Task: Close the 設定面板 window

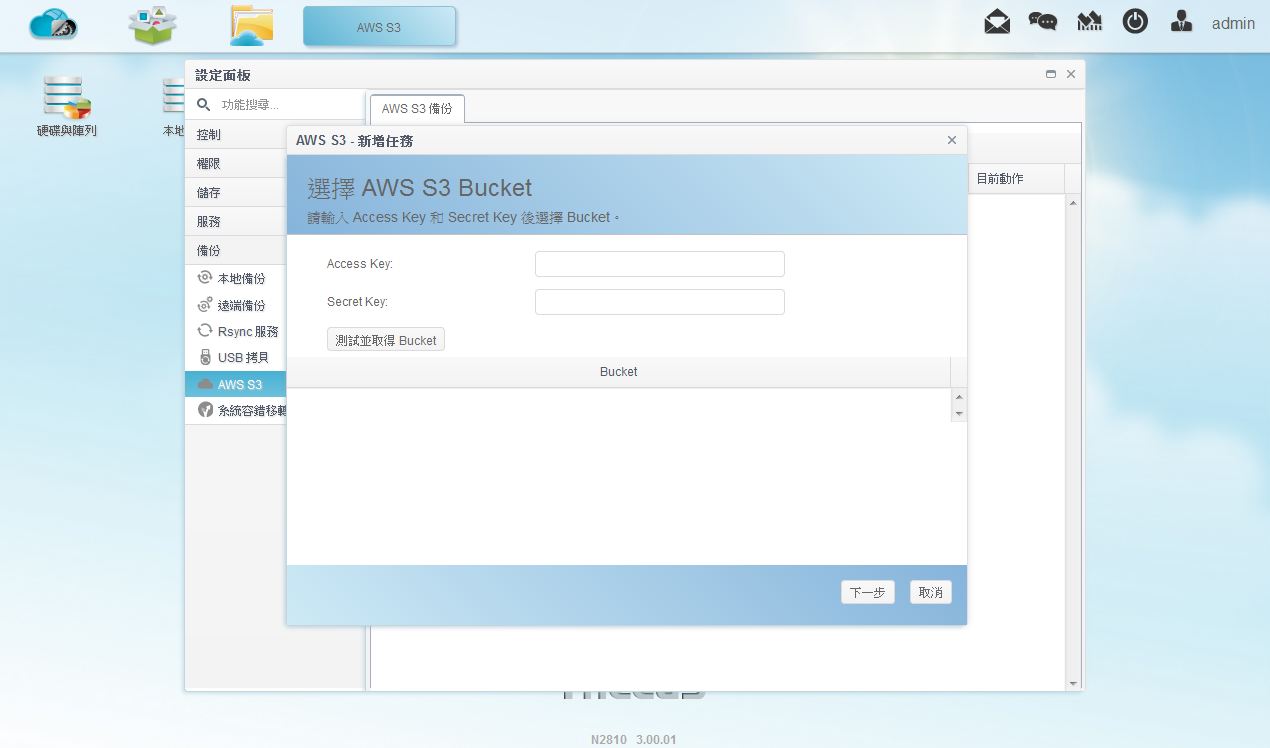Action: click(1071, 74)
